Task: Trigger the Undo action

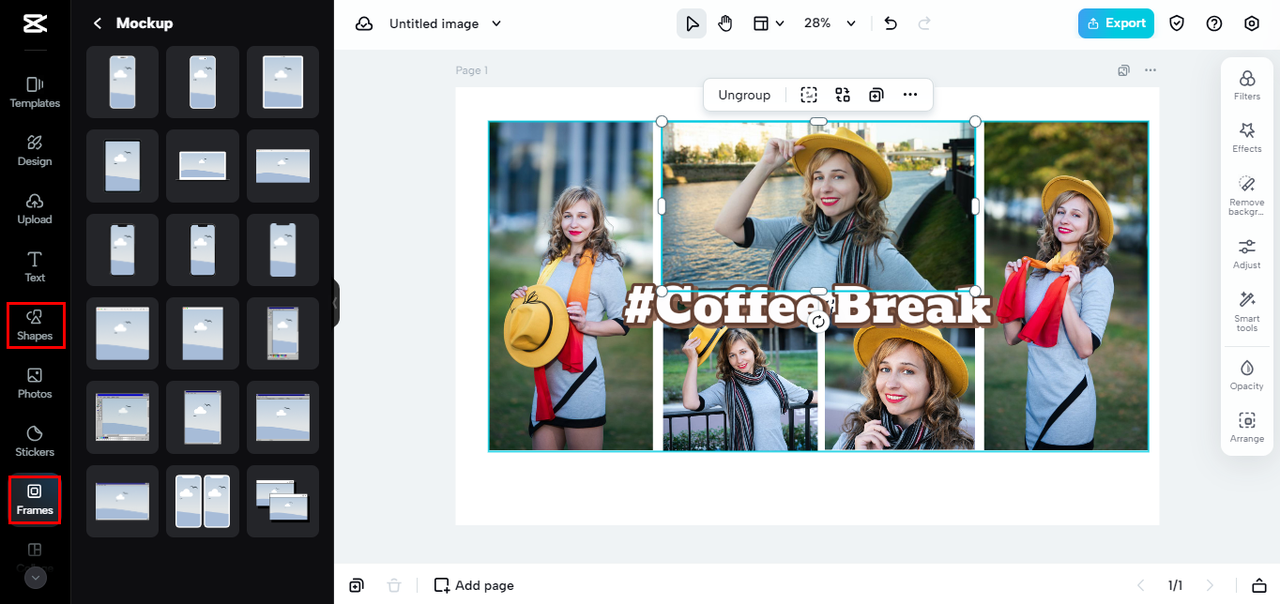Action: [x=890, y=22]
